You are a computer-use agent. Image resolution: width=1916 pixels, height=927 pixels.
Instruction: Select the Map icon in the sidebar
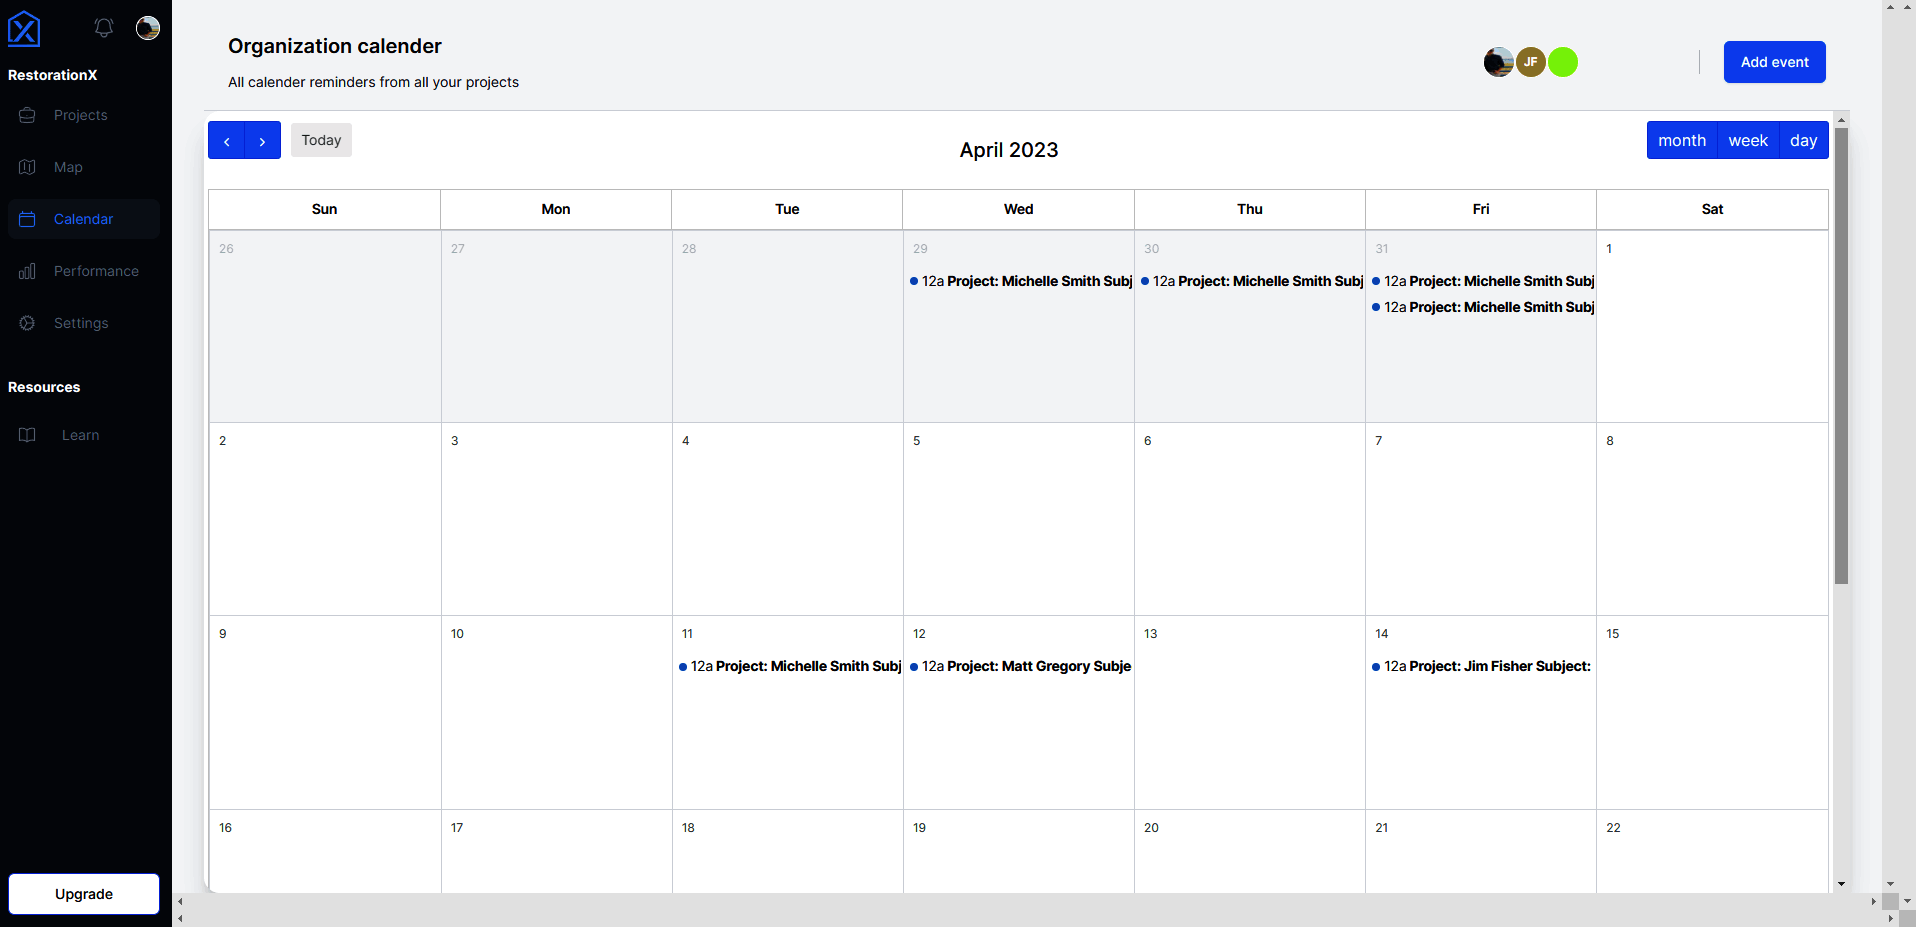pyautogui.click(x=26, y=167)
